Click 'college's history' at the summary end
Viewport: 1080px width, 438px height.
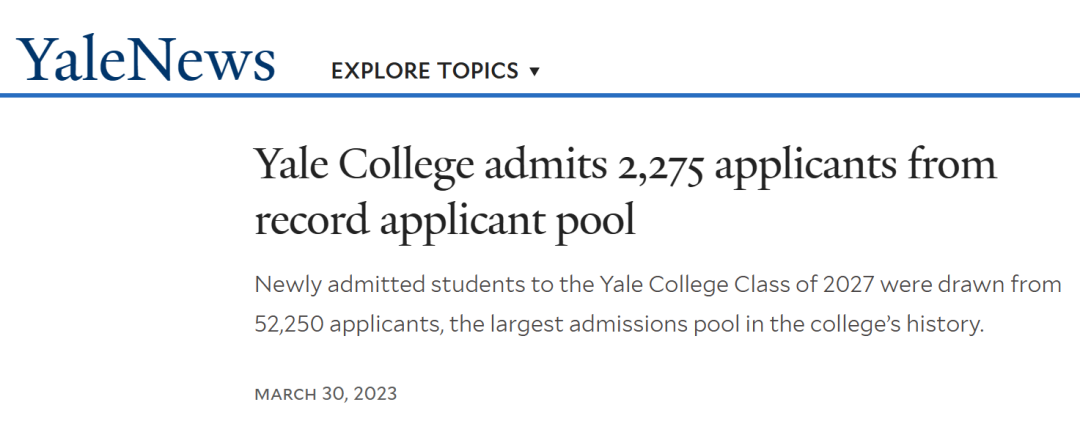click(898, 324)
